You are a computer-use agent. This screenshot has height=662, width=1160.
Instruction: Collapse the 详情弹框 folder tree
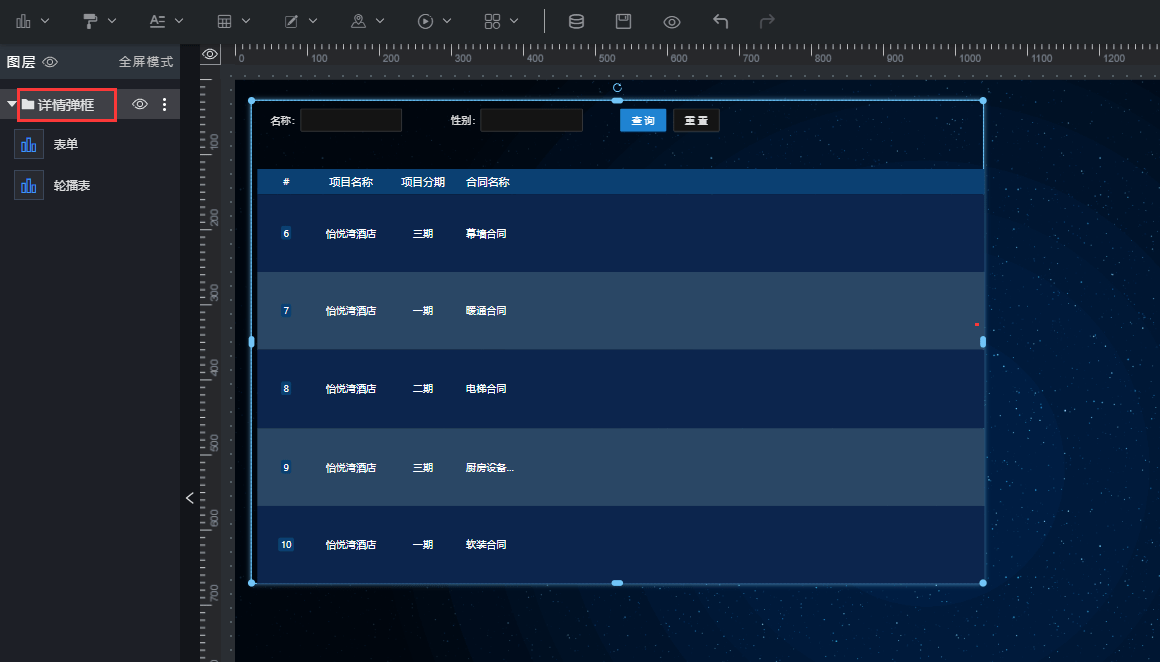(11, 104)
